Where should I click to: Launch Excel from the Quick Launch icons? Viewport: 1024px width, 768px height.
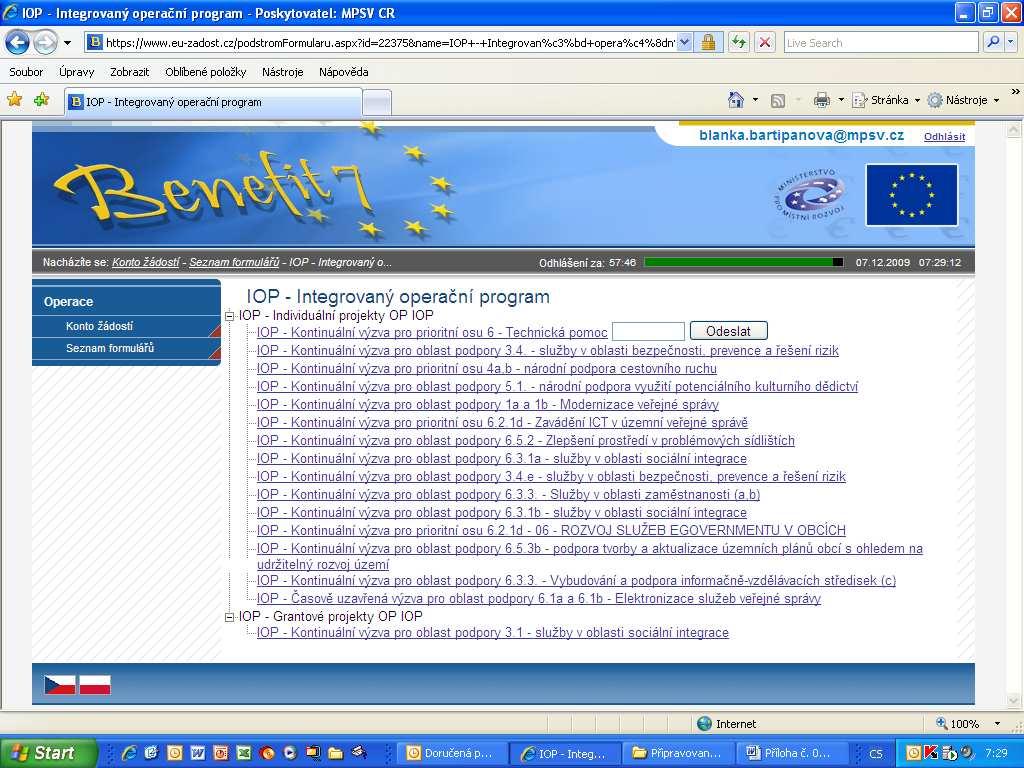coord(244,753)
